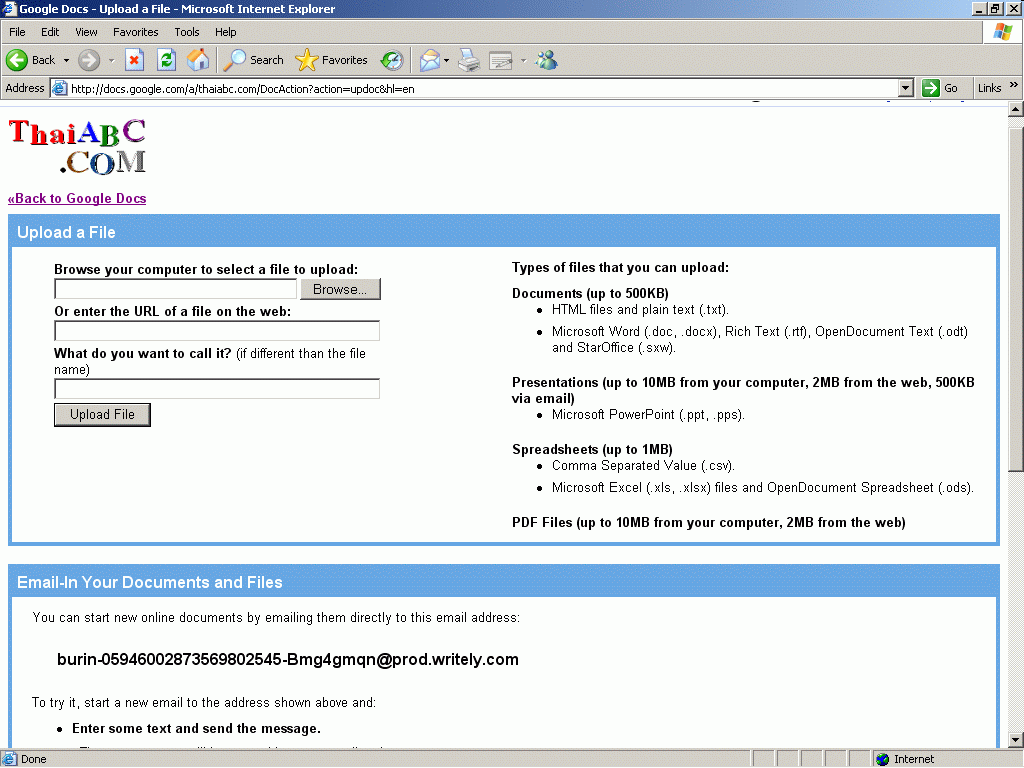This screenshot has height=768, width=1024.
Task: Open the Mail button dropdown arrow
Action: [447, 60]
